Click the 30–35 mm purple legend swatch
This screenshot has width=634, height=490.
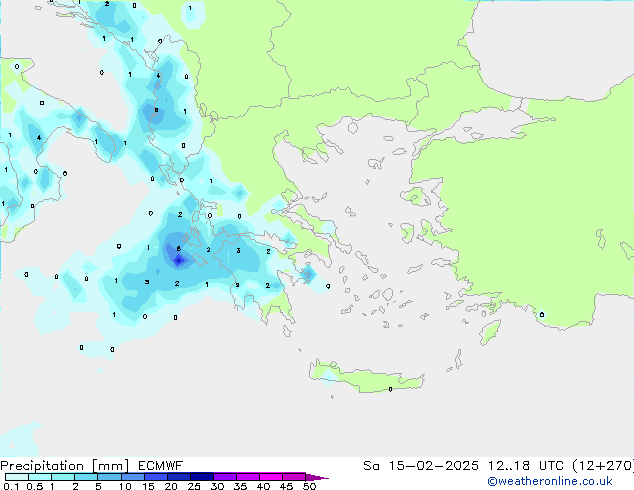tap(225, 477)
